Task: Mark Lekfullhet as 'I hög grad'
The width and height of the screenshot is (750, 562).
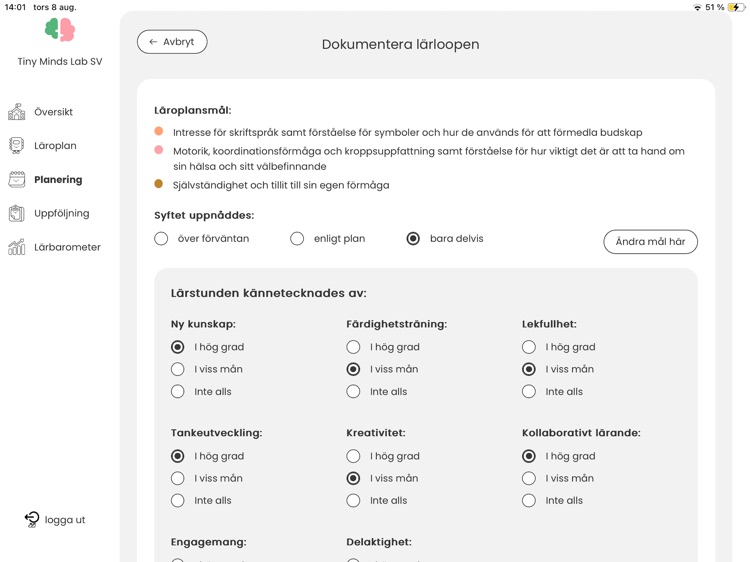Action: 529,347
